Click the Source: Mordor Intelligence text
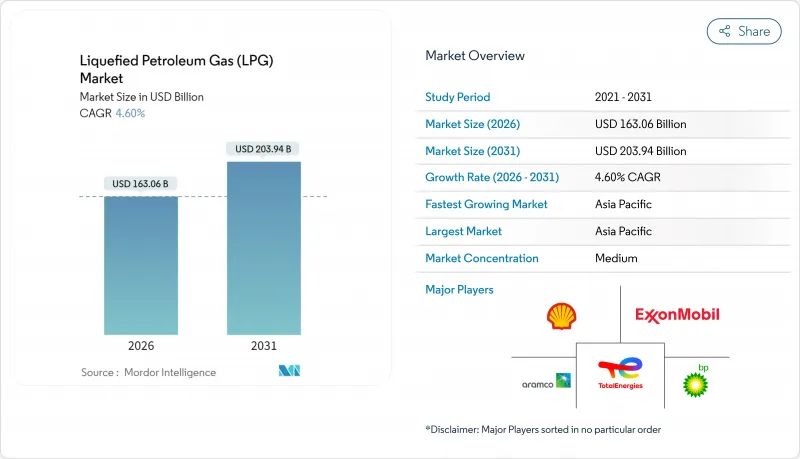Image resolution: width=800 pixels, height=459 pixels. click(148, 372)
